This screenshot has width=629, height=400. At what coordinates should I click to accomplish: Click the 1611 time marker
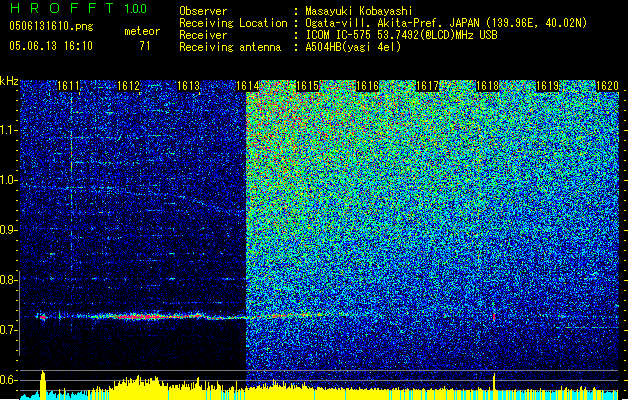point(69,86)
